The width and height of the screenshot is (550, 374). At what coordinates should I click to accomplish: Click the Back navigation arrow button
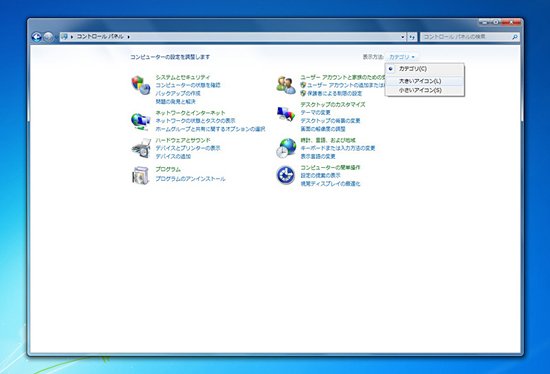(36, 36)
